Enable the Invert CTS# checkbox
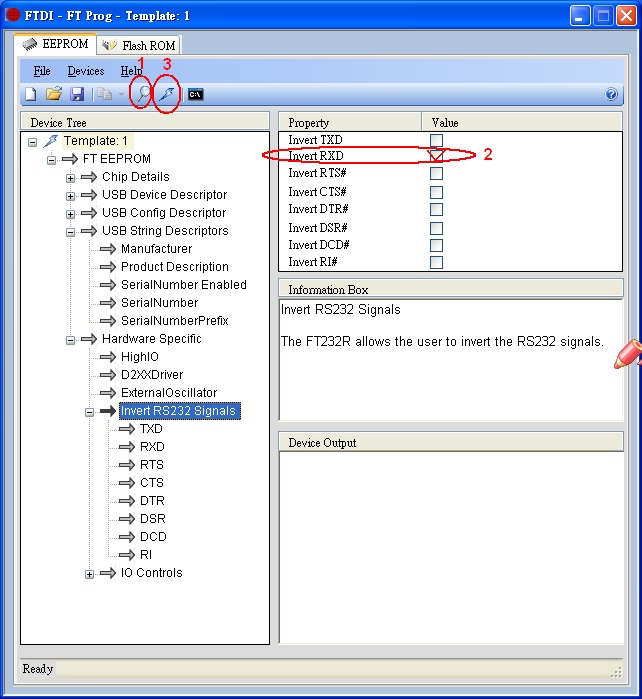 [436, 193]
